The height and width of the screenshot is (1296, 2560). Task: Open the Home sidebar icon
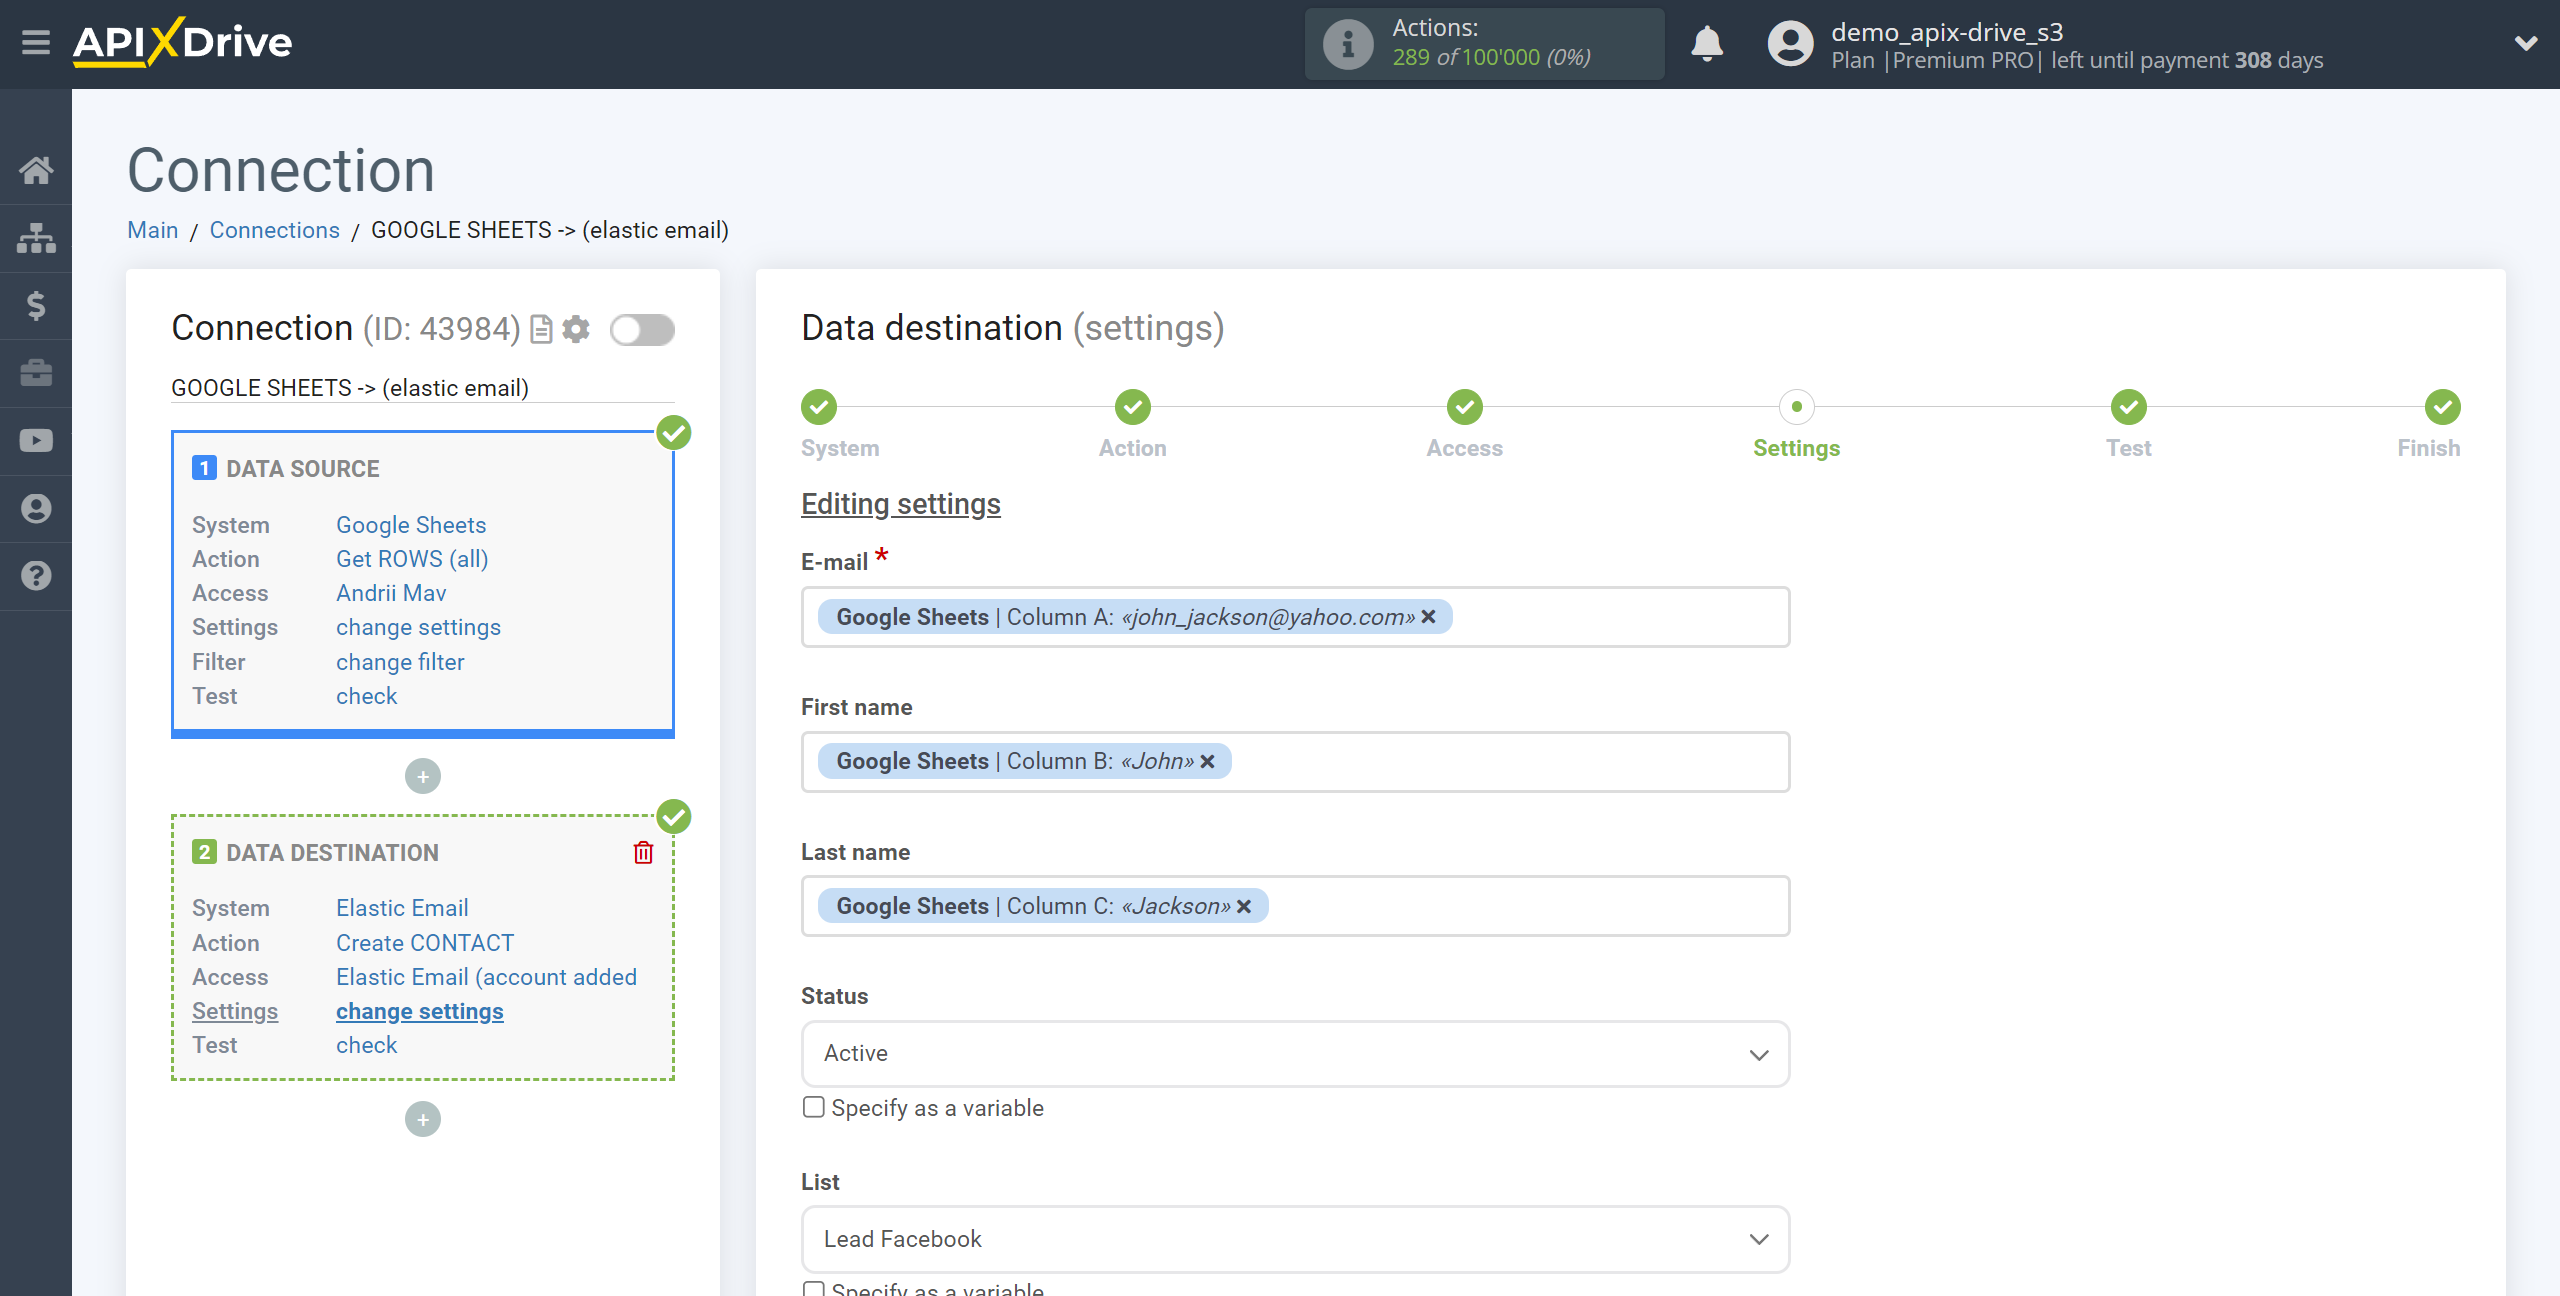click(36, 170)
